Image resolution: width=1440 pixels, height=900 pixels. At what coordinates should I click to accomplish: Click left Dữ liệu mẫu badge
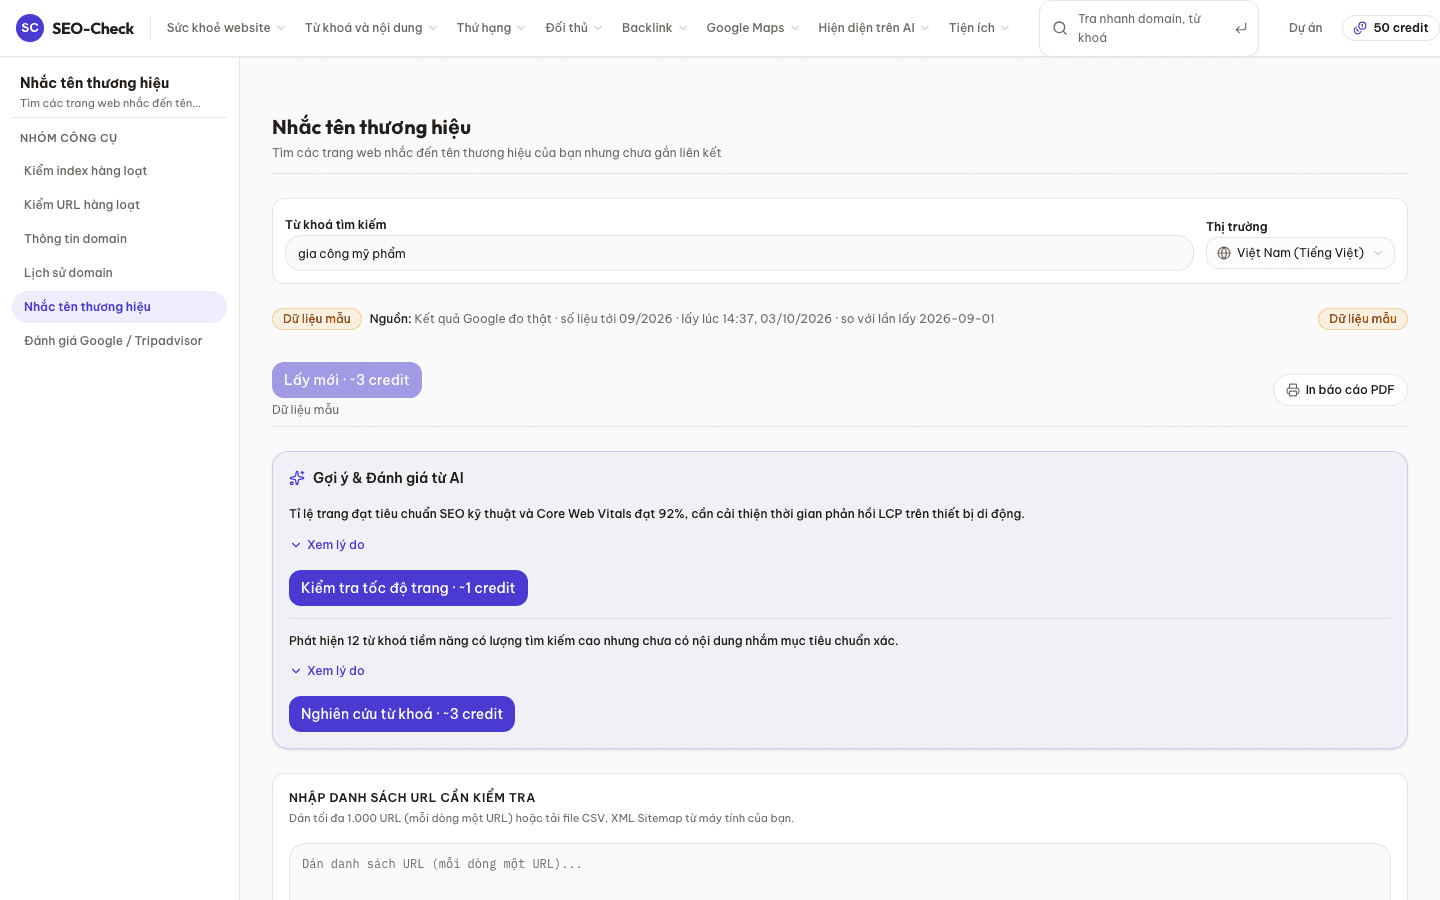pyautogui.click(x=317, y=319)
